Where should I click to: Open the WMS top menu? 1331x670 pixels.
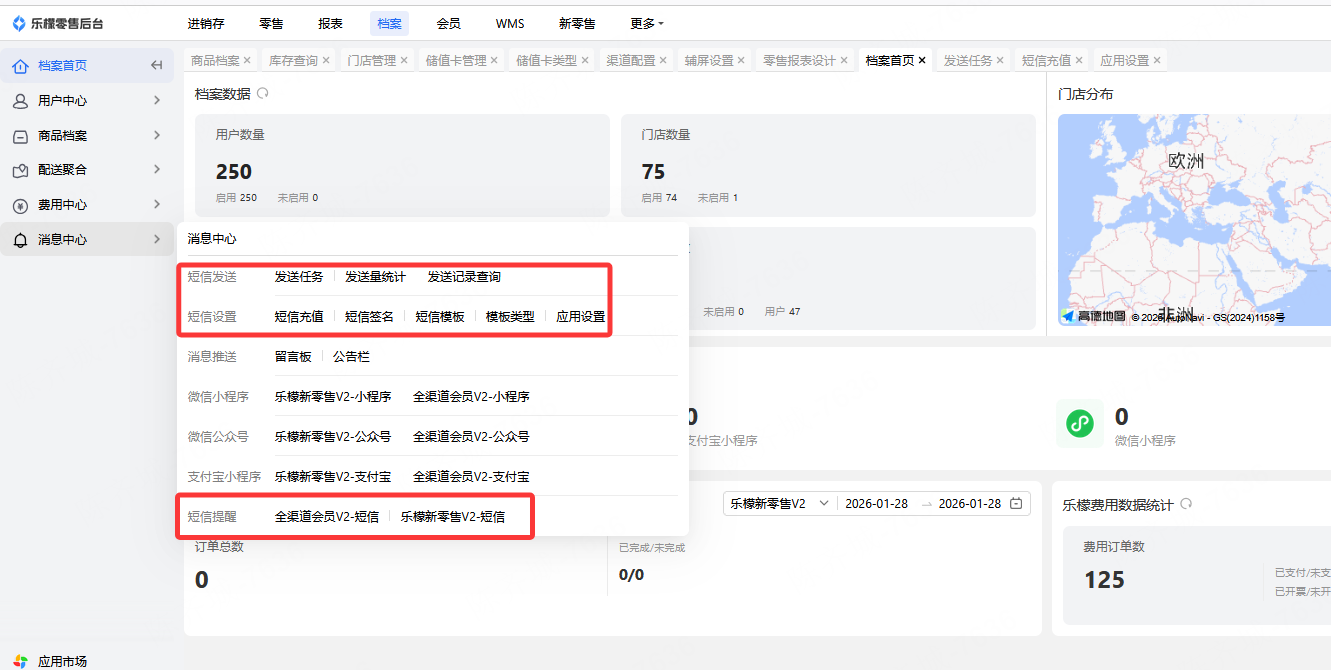(x=510, y=23)
